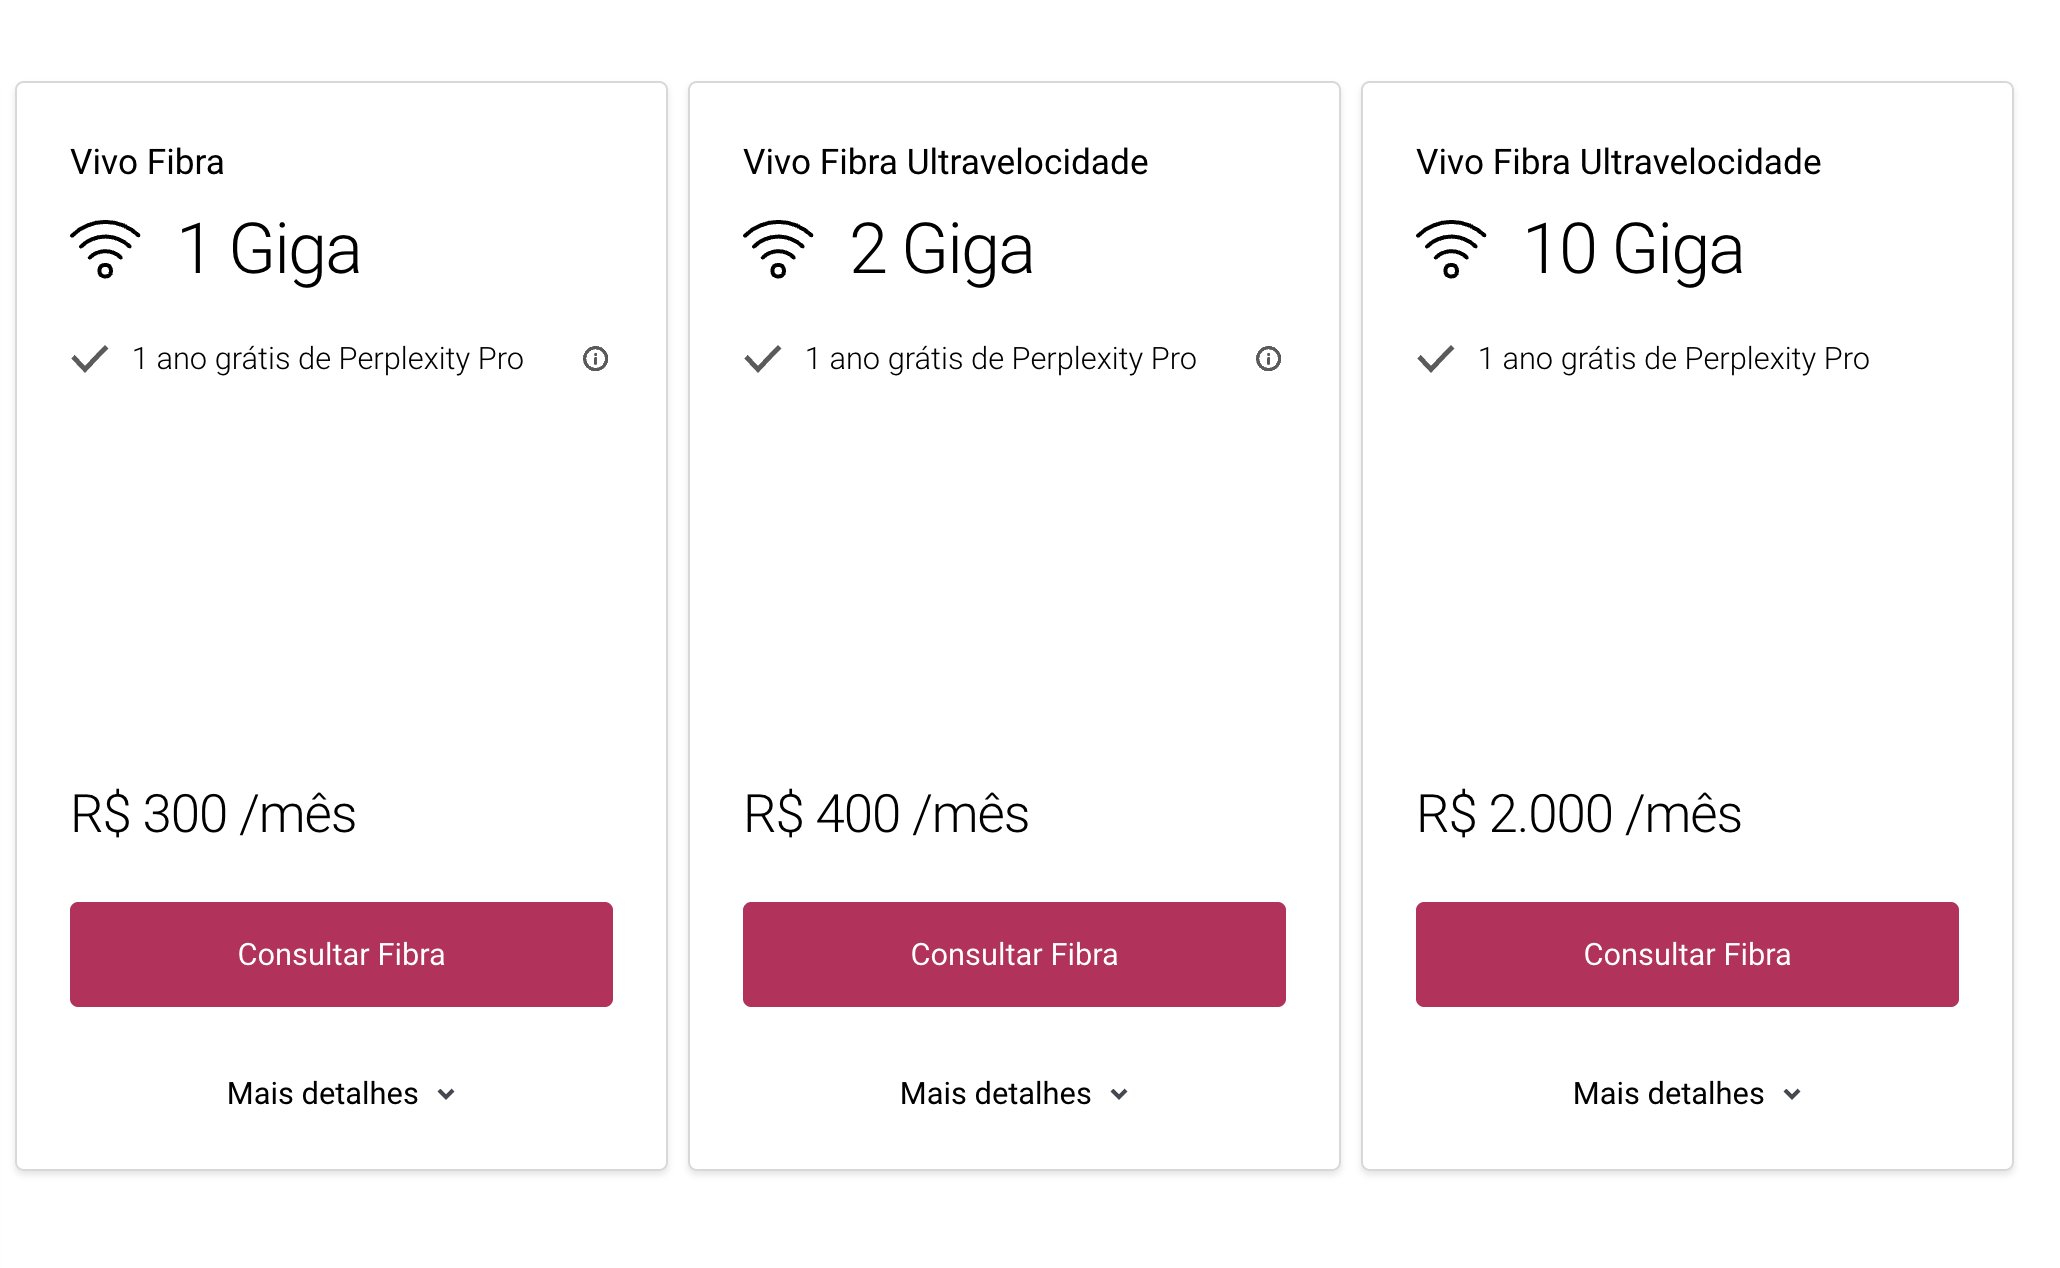Image resolution: width=2060 pixels, height=1268 pixels.
Task: Open Perplexity Pro info icon on 2 Giga card
Action: [1269, 359]
